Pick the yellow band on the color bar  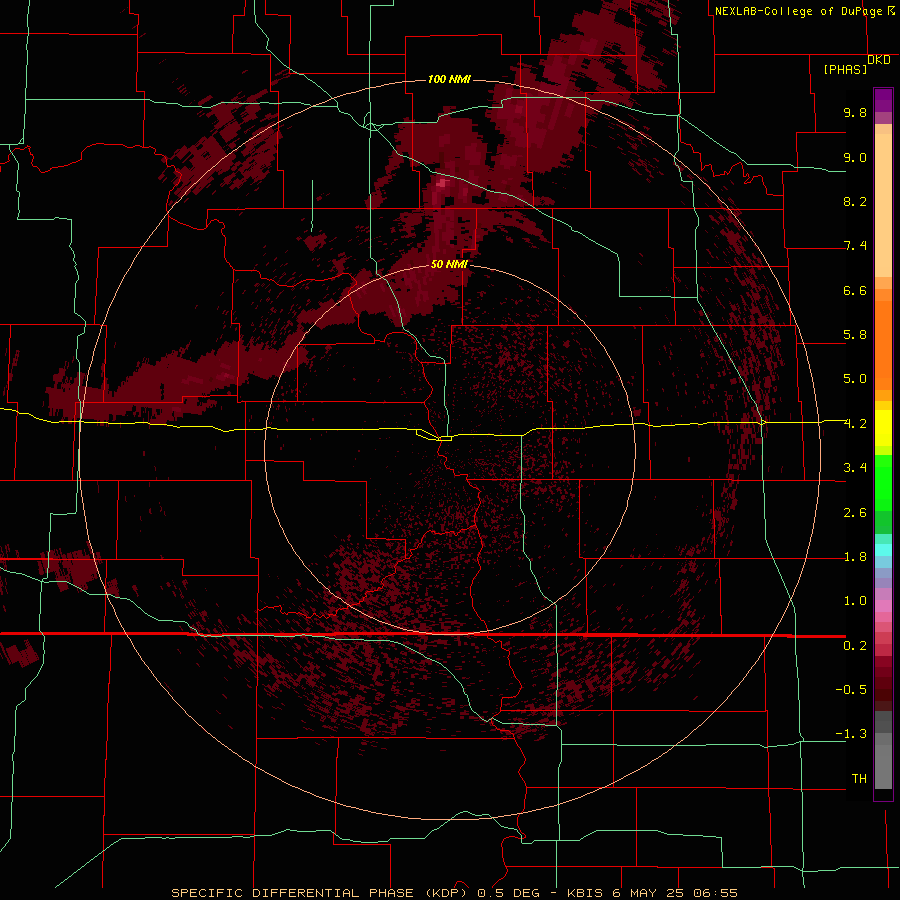point(883,428)
